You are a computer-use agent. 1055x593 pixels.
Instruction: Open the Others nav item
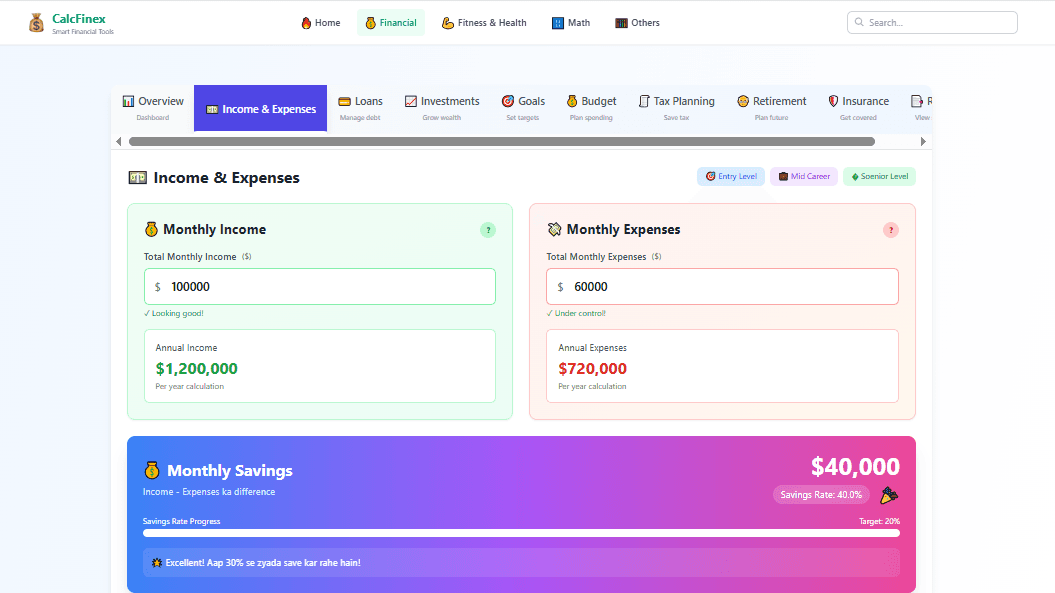coord(637,23)
